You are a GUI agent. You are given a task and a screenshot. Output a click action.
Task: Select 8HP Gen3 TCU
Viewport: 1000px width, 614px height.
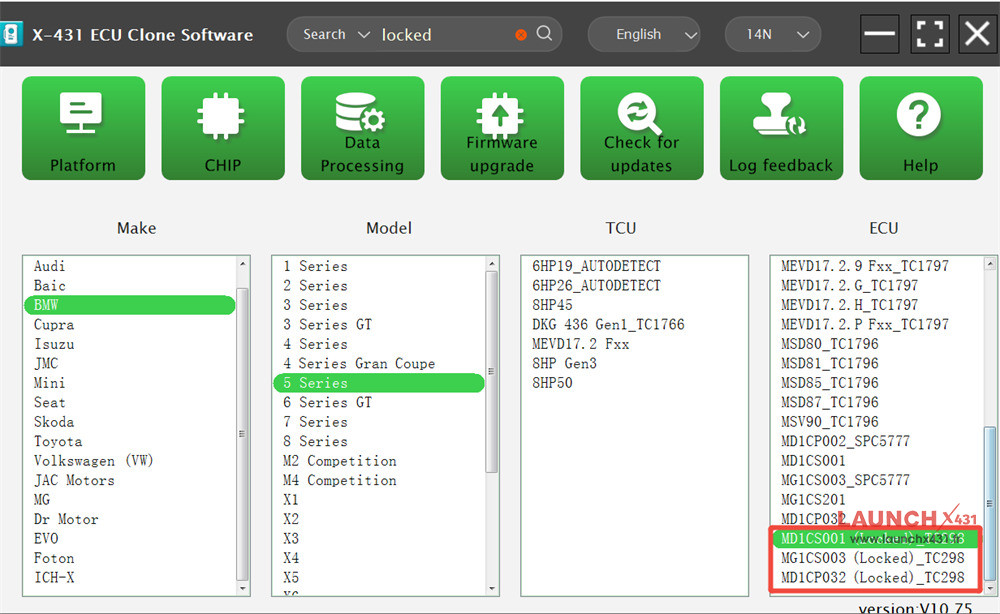564,363
